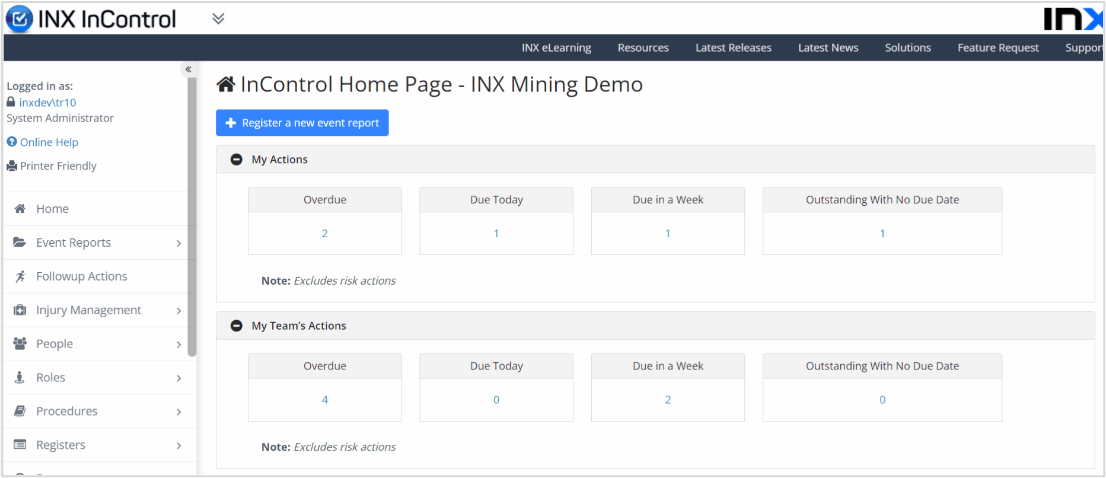Expand the double chevron beside INX InControl title
The image size is (1106, 478).
(219, 18)
